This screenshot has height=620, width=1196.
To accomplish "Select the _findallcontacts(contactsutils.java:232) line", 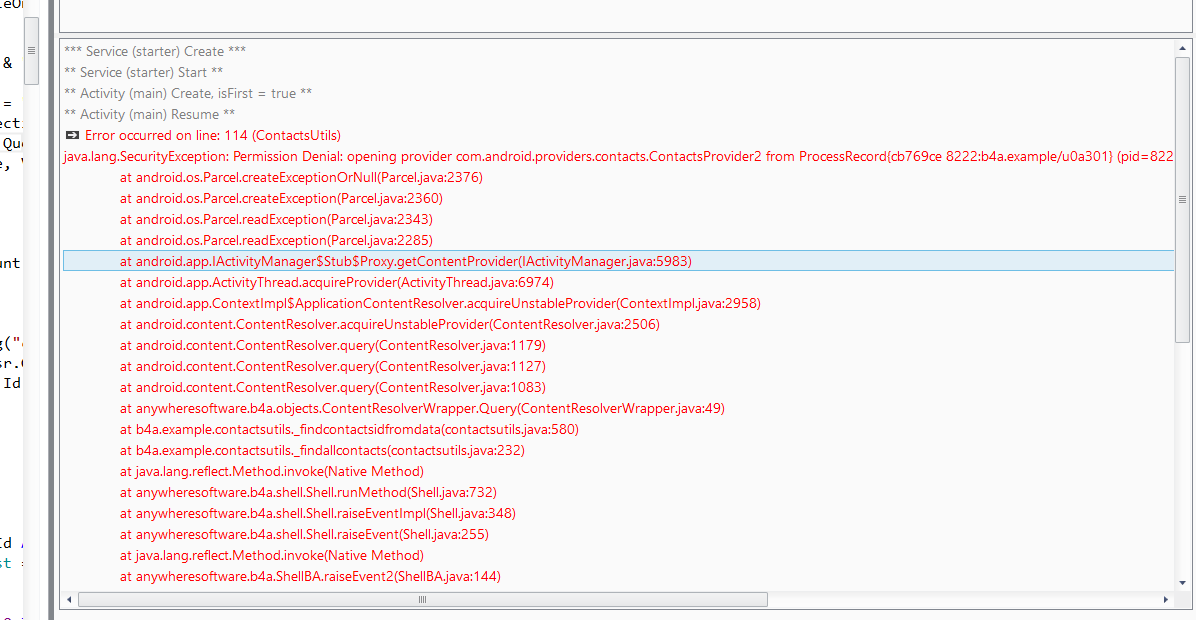I will pos(322,450).
